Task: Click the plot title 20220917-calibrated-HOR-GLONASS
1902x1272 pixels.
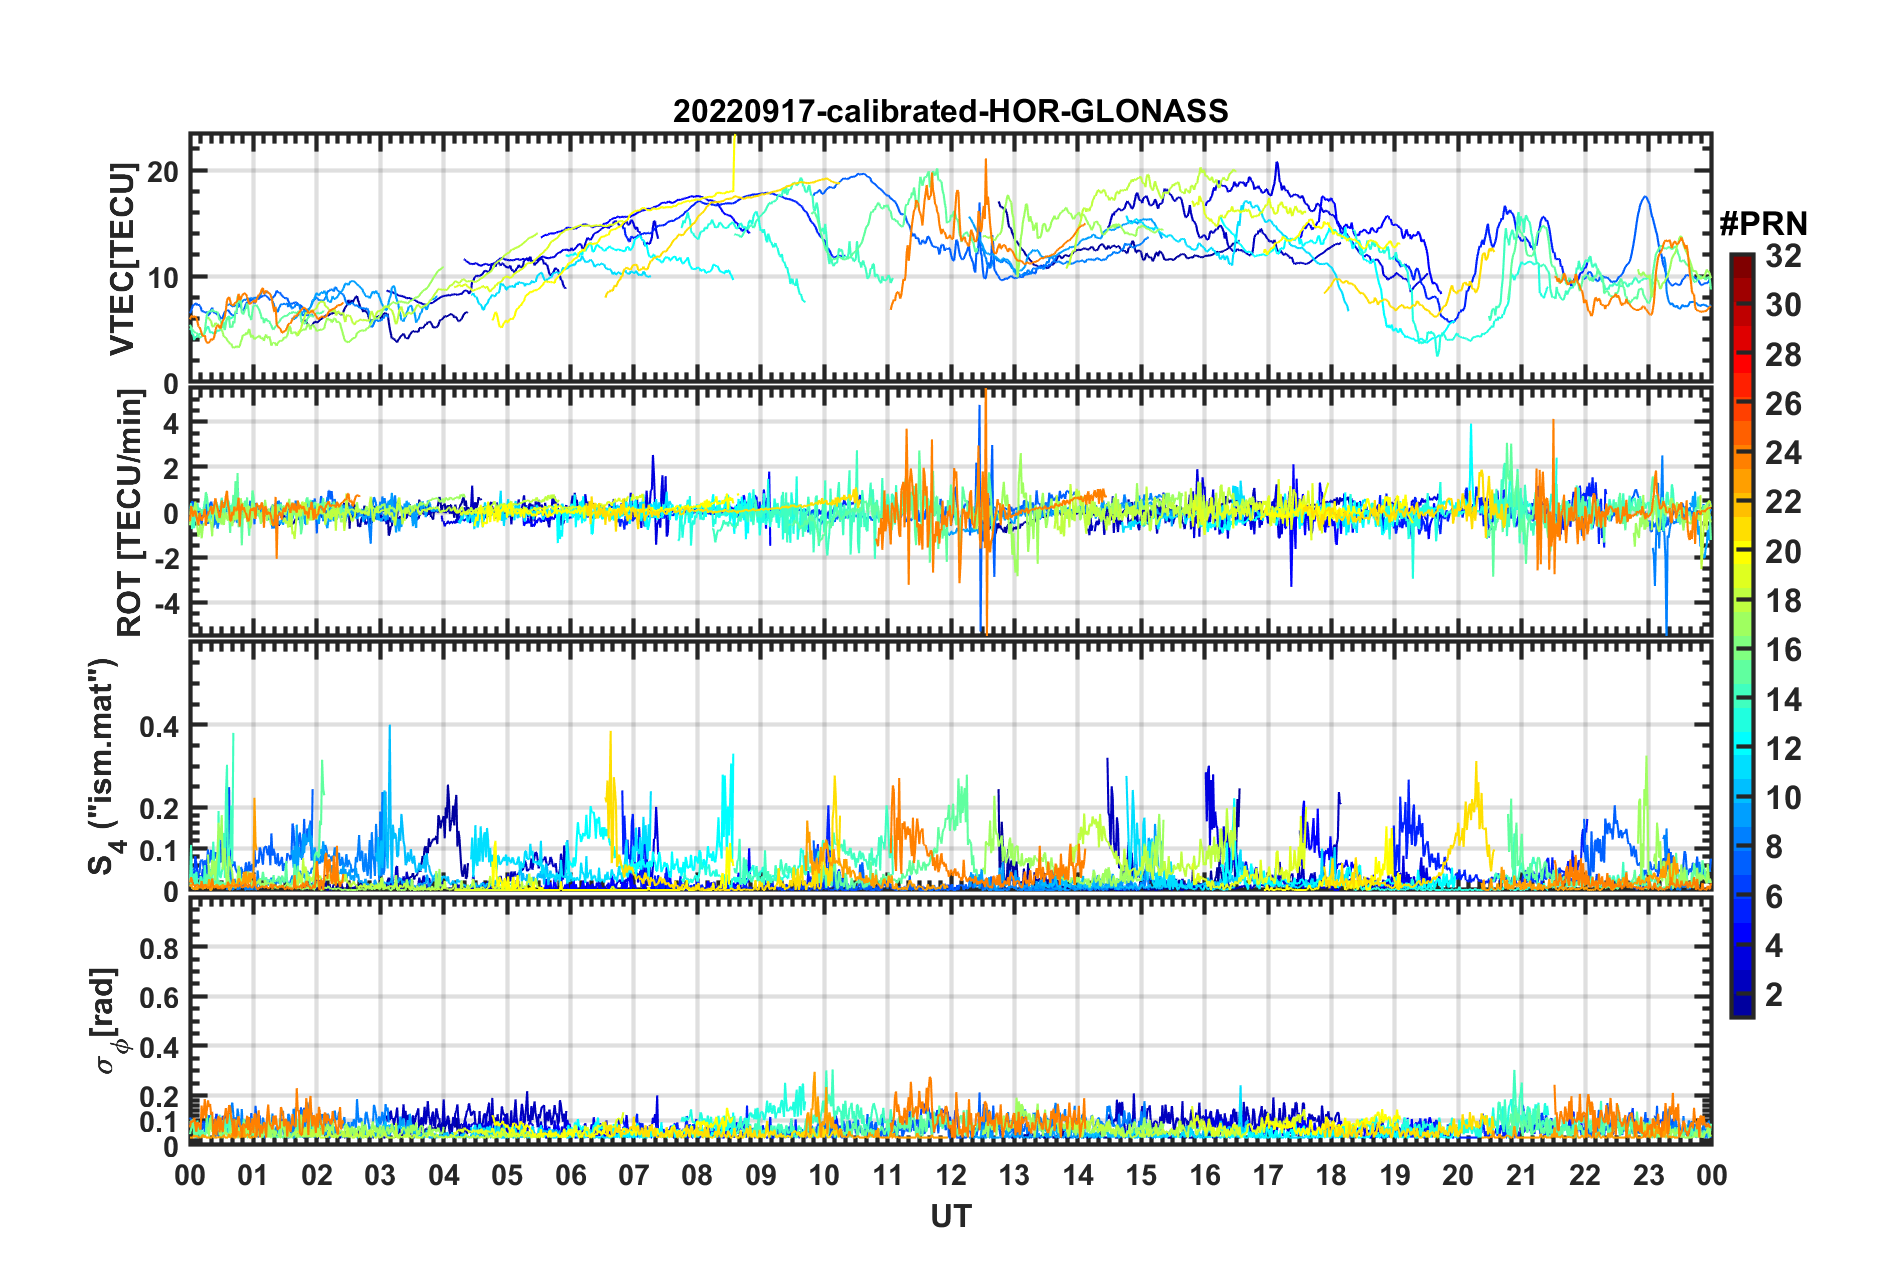Action: [x=950, y=111]
